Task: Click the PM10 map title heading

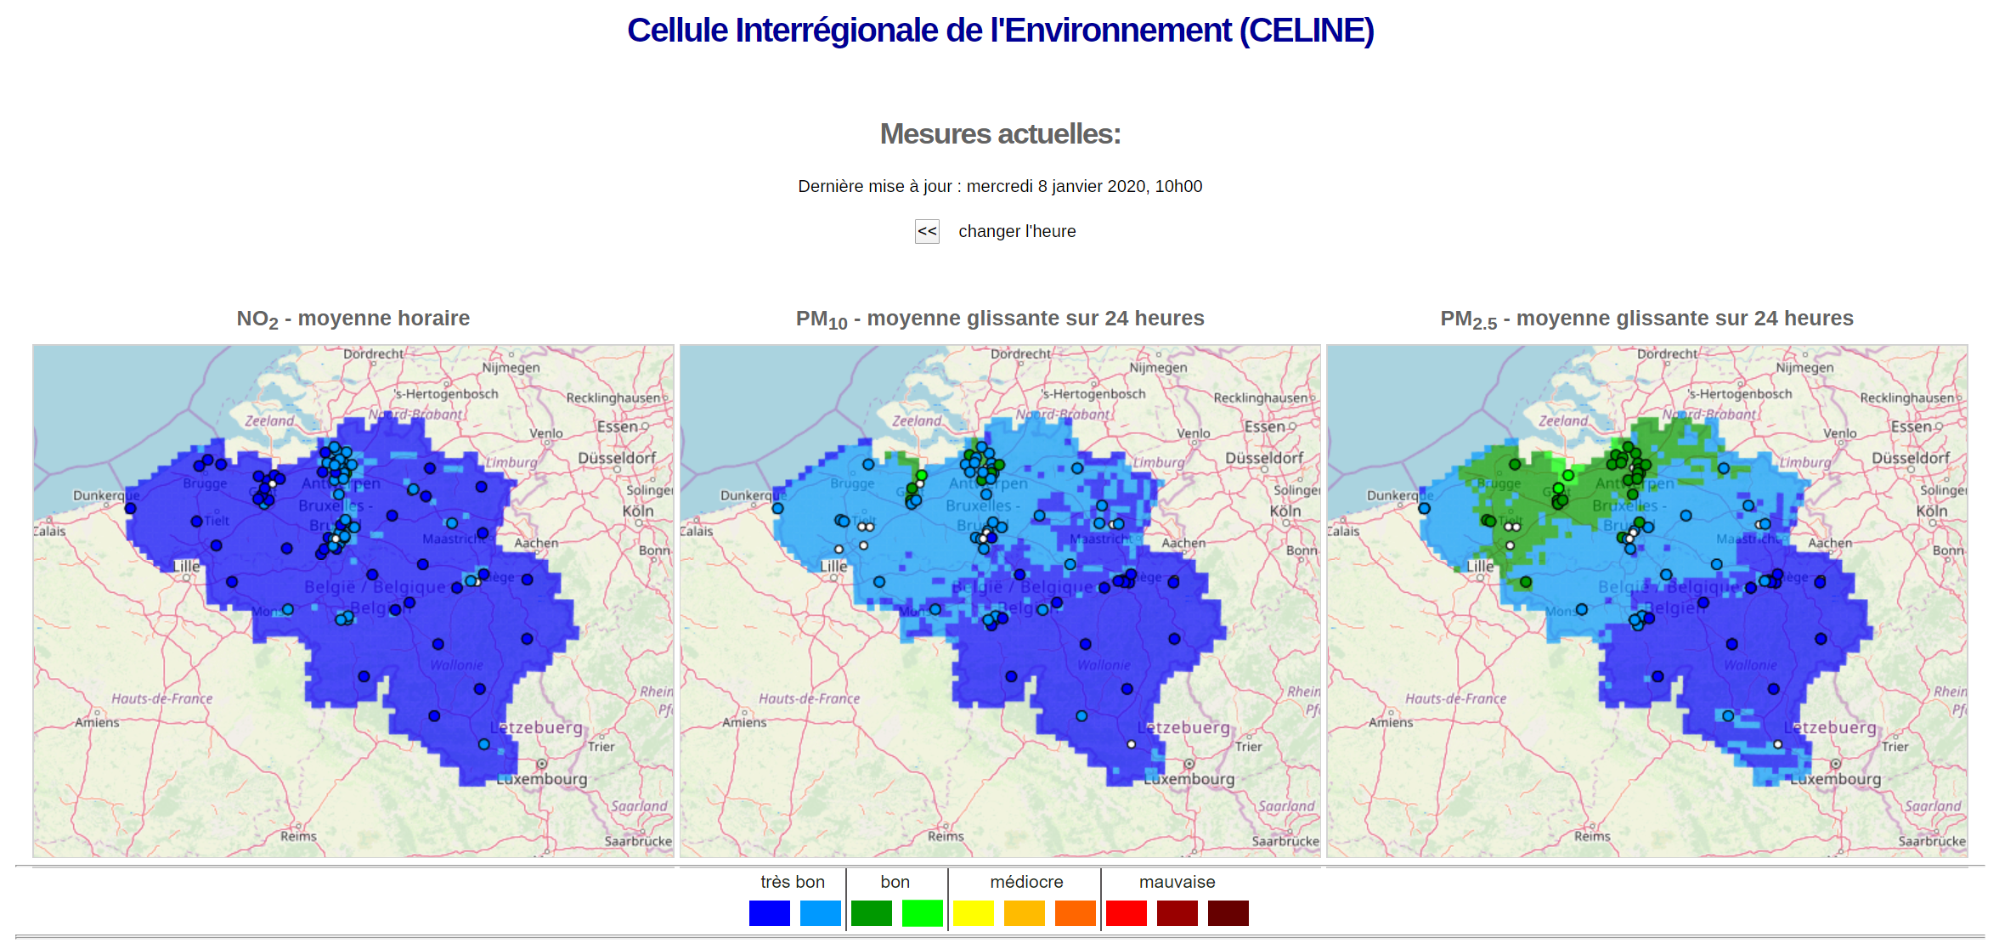Action: point(1000,318)
